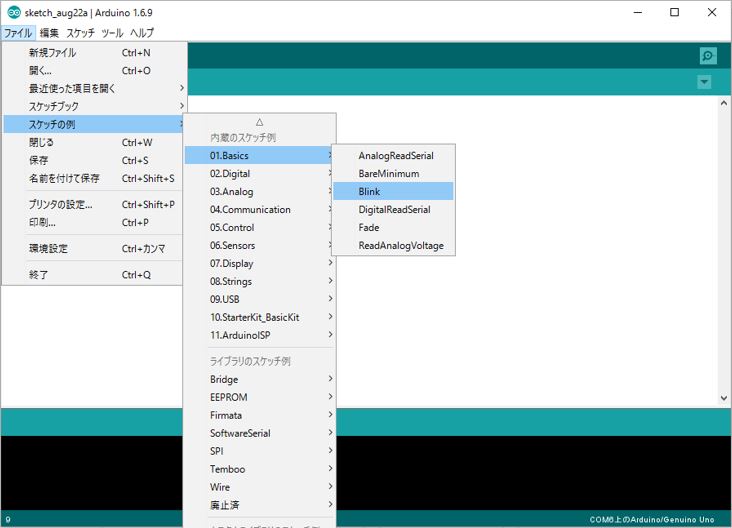Select 新規ファイル menu entry

click(93, 53)
